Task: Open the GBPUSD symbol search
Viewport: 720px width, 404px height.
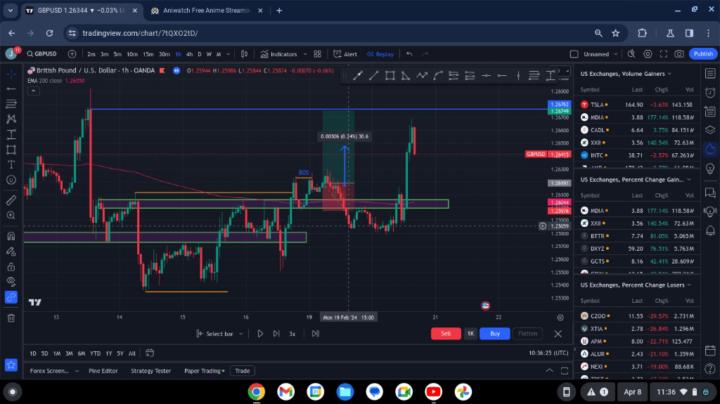Action: 42,54
